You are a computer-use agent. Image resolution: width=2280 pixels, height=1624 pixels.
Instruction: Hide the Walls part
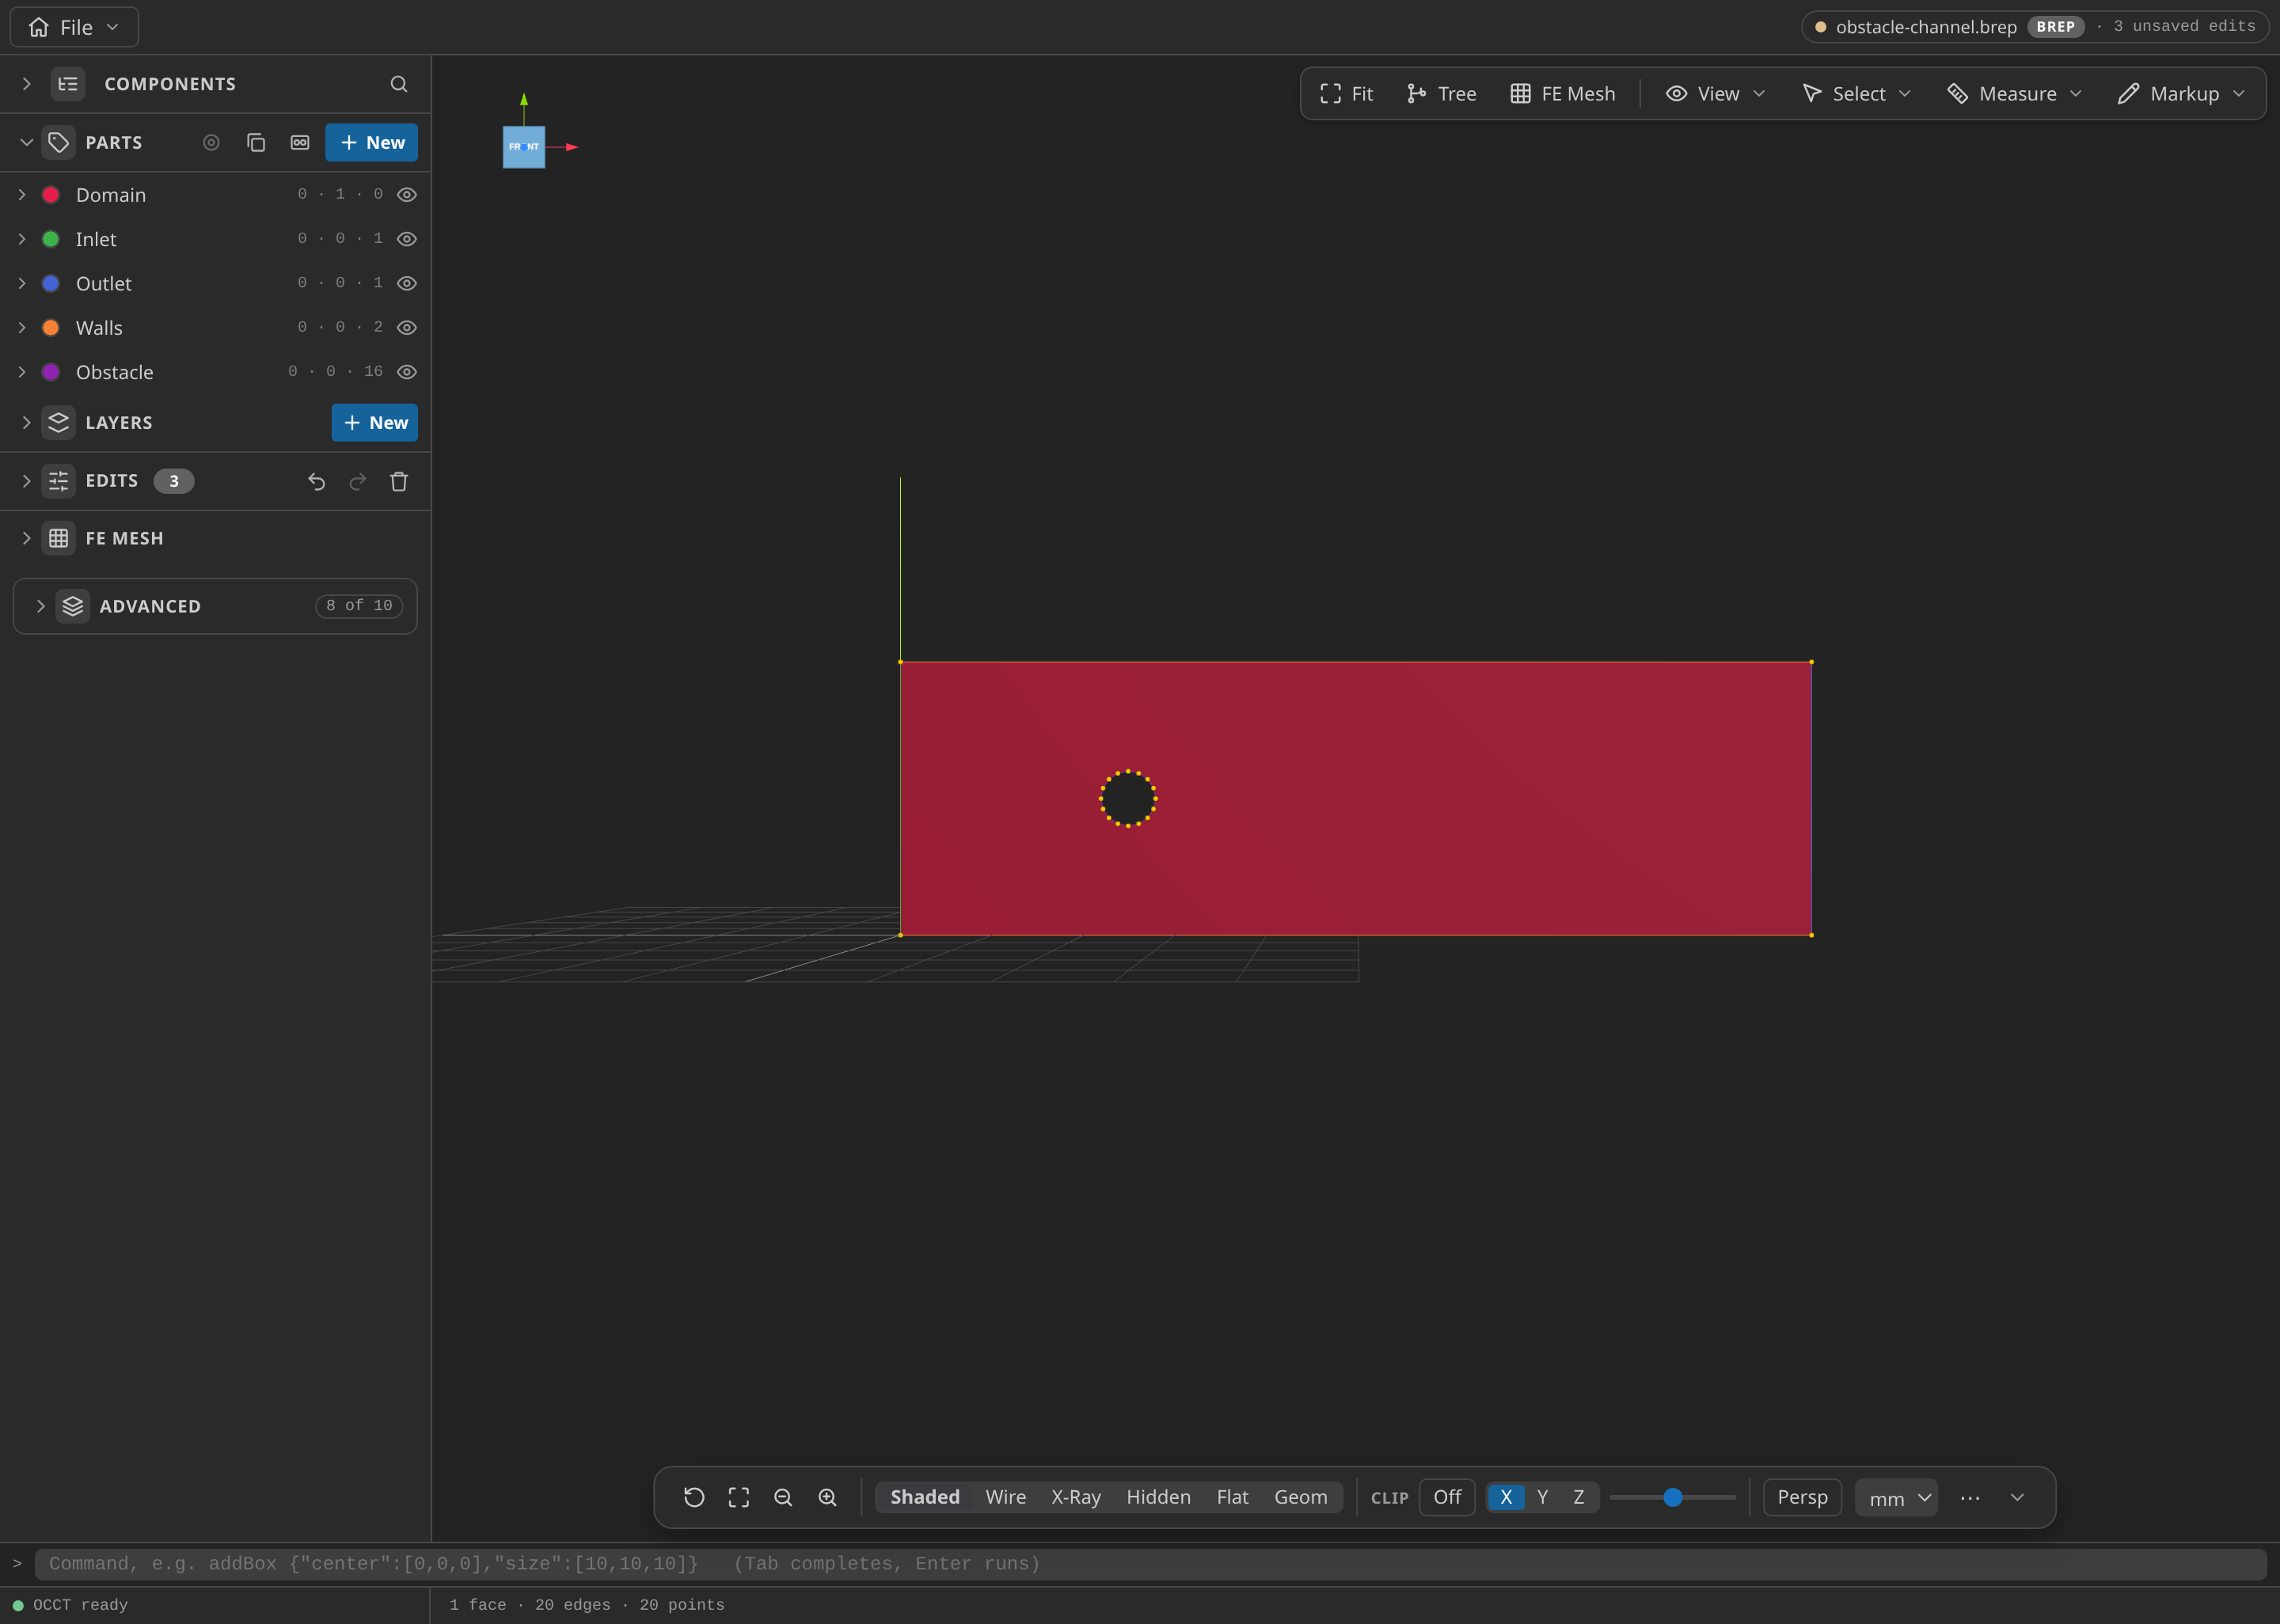coord(407,328)
